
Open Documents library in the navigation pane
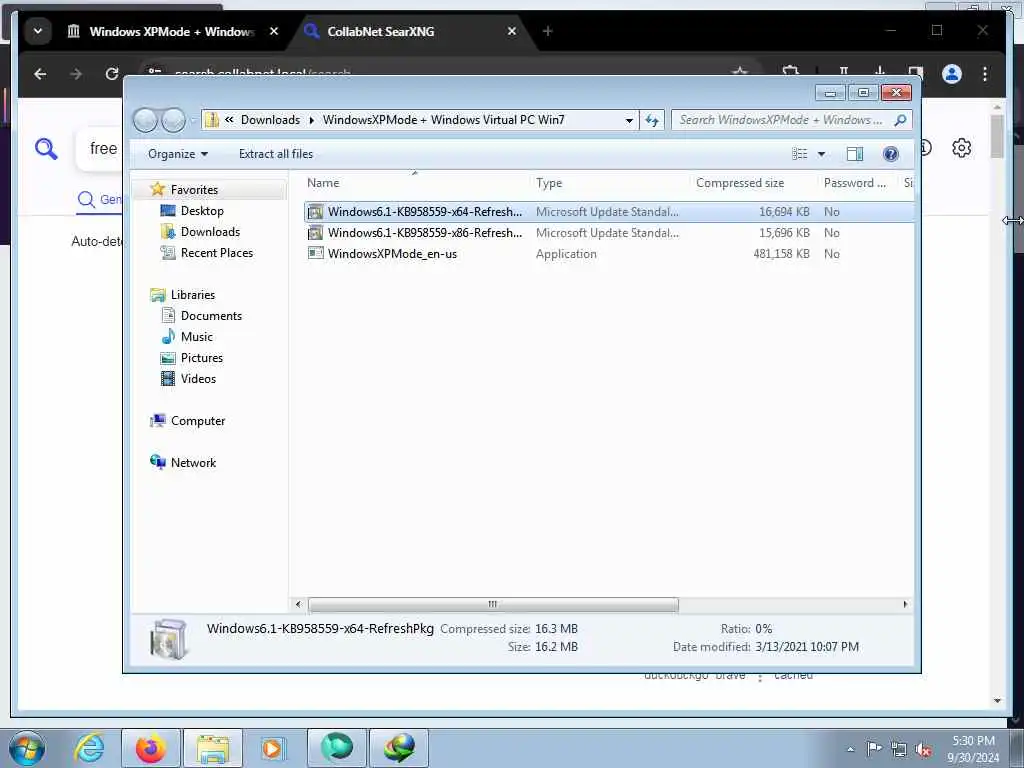[211, 315]
